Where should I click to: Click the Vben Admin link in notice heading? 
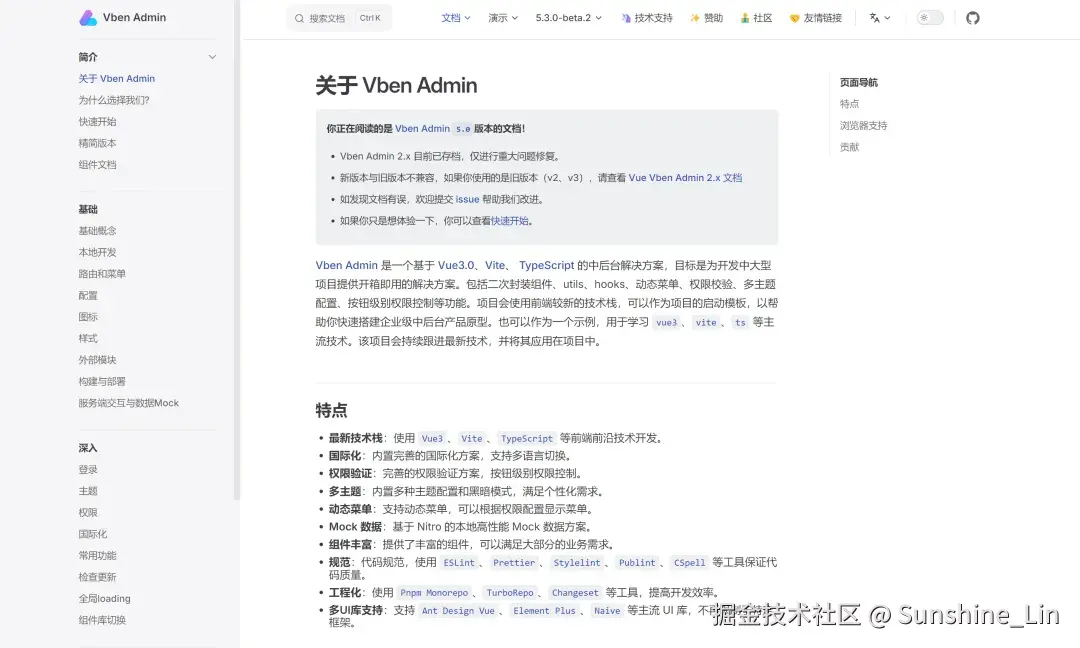pyautogui.click(x=422, y=129)
